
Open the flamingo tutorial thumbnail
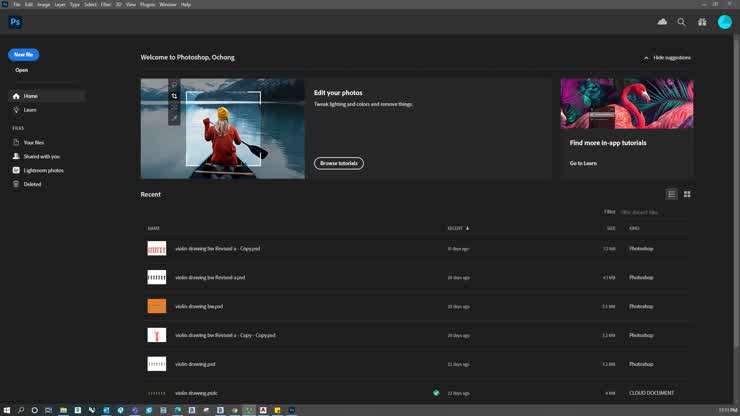(627, 103)
